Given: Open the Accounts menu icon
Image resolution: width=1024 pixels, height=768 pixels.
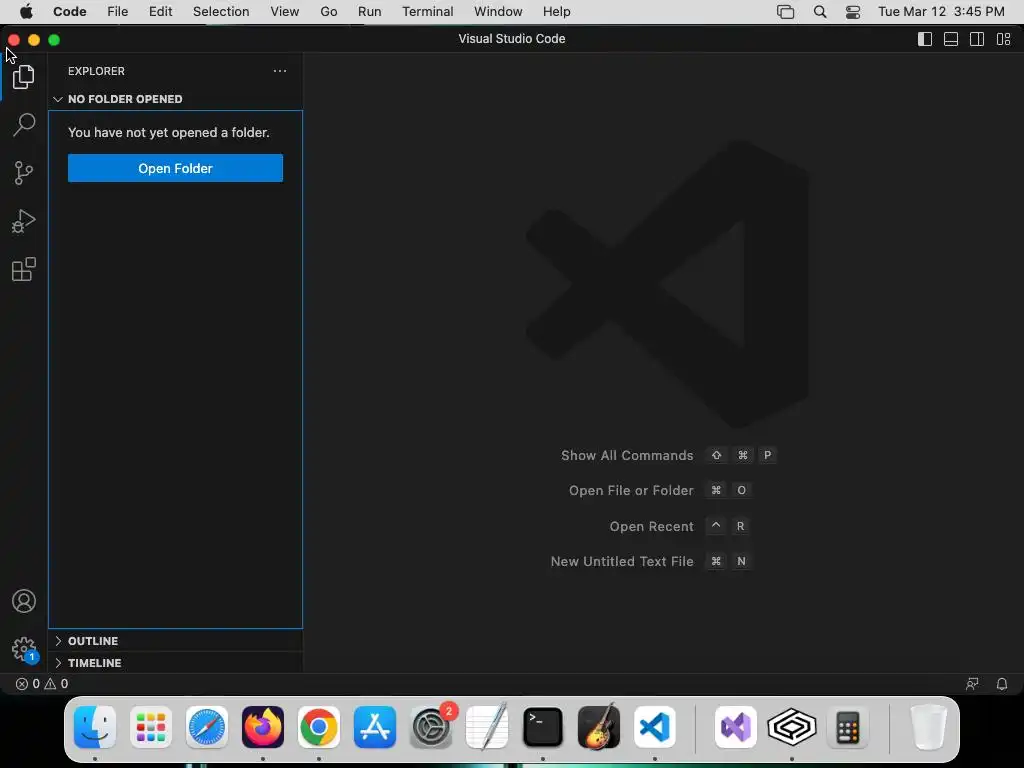Looking at the screenshot, I should tap(24, 601).
